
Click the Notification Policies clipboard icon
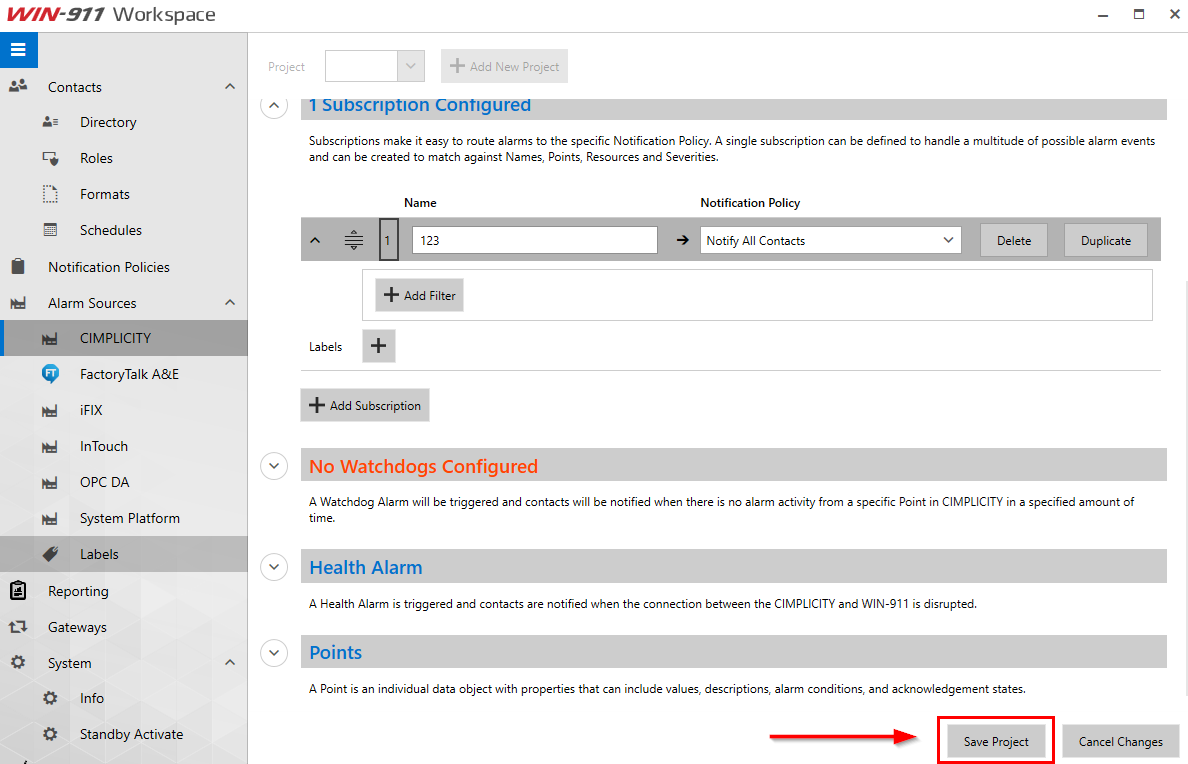(x=18, y=266)
